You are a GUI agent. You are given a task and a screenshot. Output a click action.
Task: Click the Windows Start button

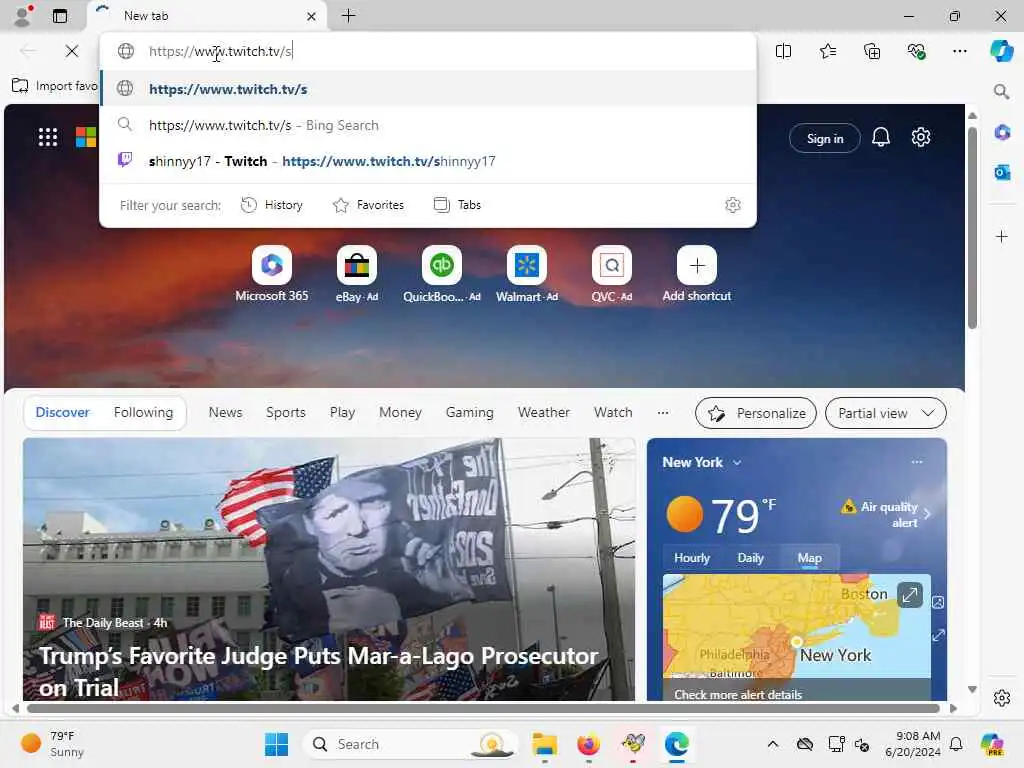point(276,744)
